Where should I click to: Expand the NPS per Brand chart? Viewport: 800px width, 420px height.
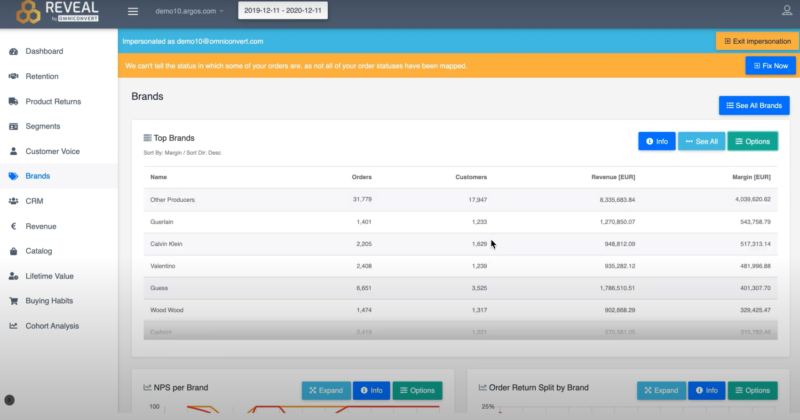pyautogui.click(x=326, y=390)
